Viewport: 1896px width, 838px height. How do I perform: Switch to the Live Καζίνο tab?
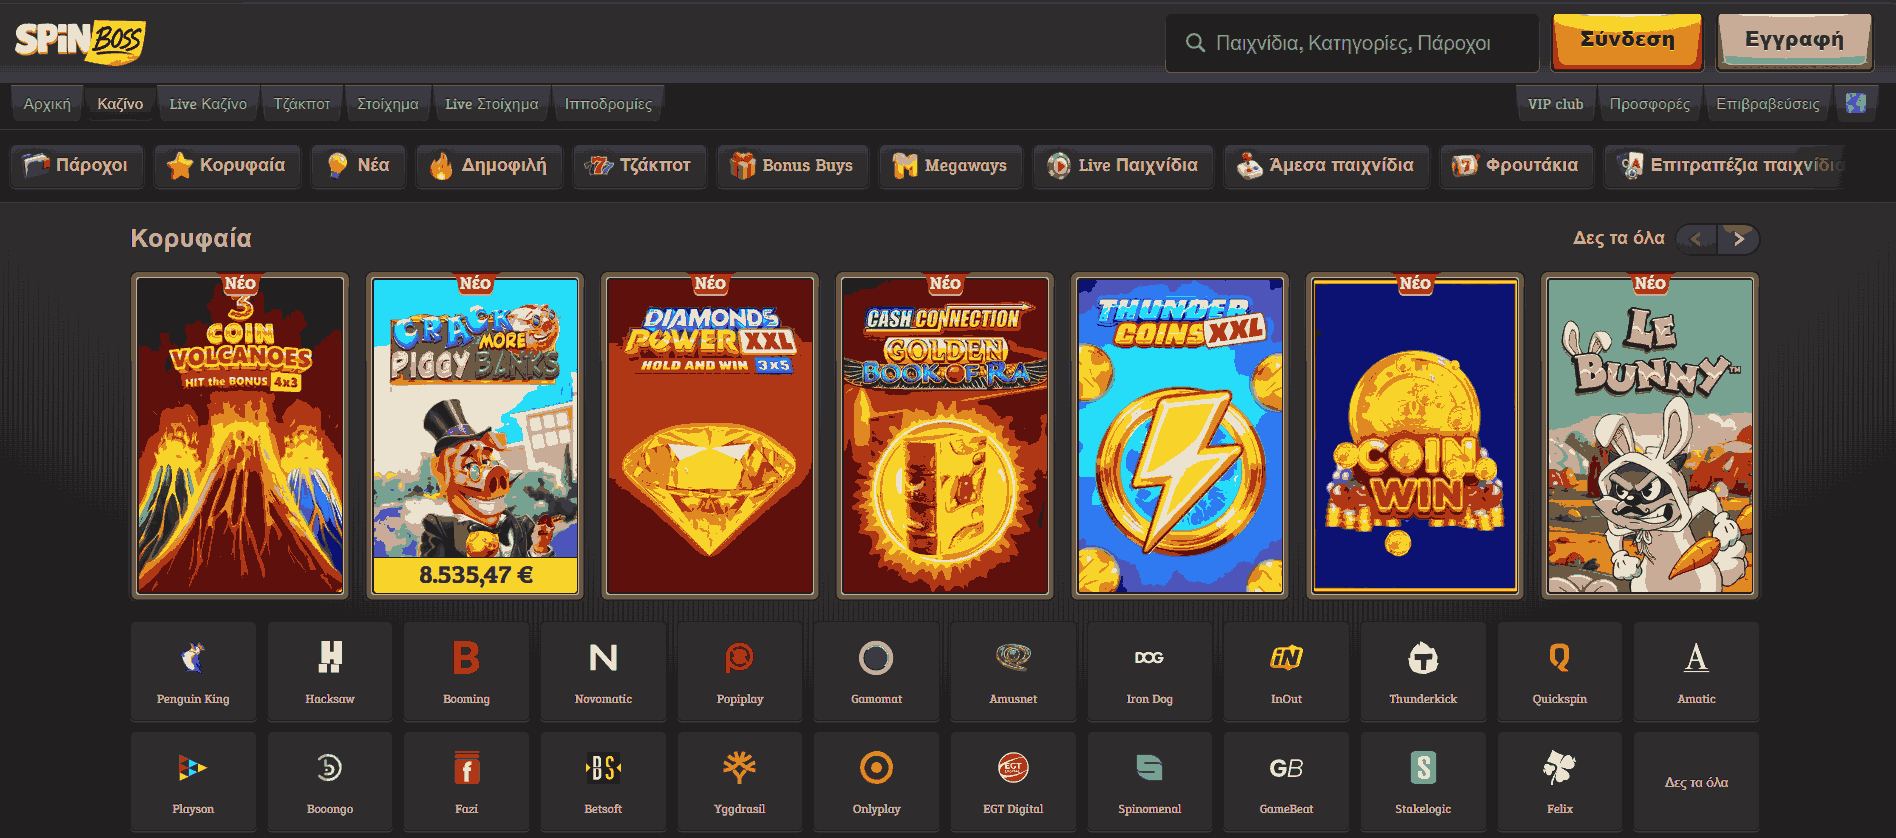pyautogui.click(x=208, y=104)
